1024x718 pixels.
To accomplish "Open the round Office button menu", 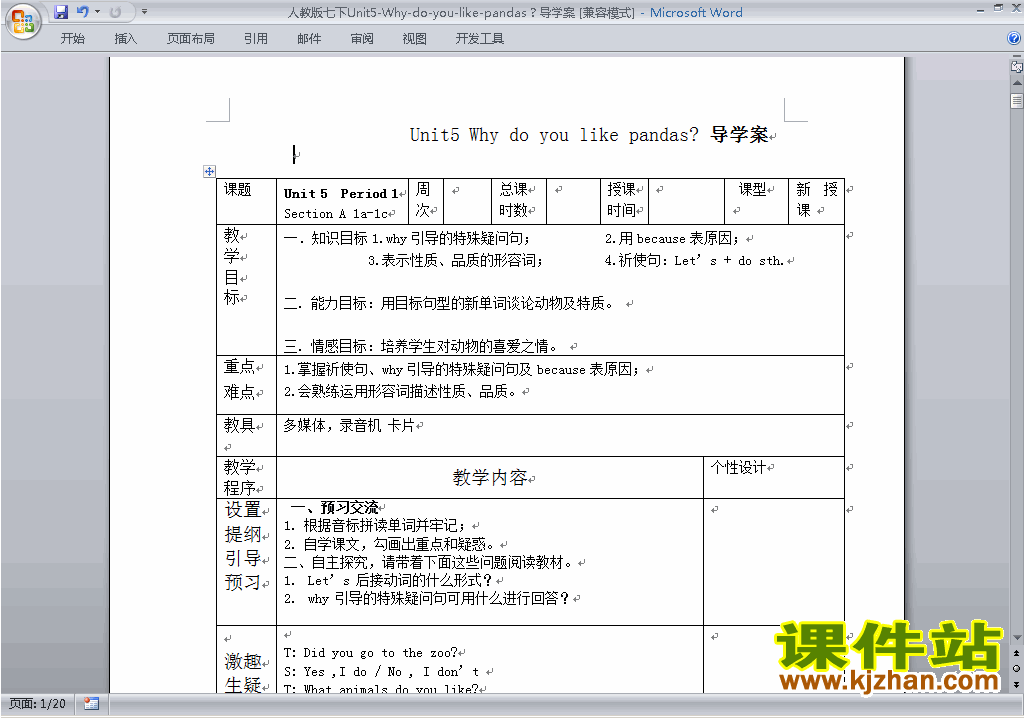I will point(23,21).
